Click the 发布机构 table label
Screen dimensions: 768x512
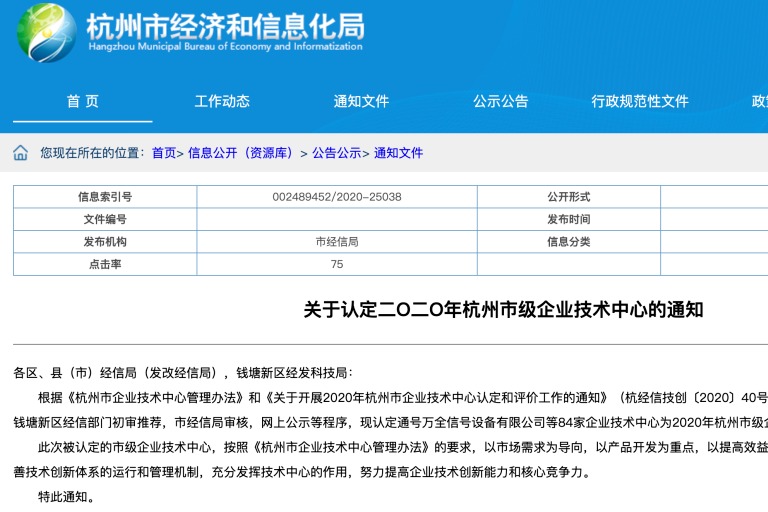click(105, 242)
